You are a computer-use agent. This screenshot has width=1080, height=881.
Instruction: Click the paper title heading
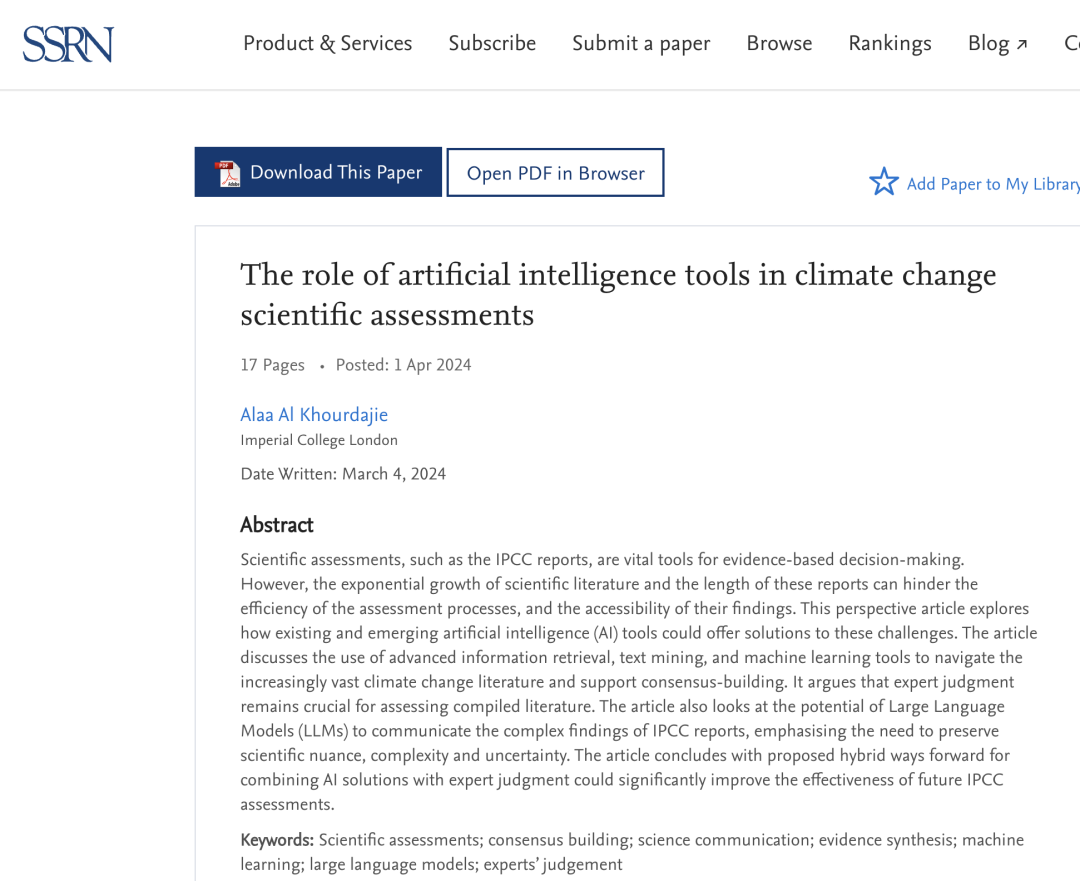tap(618, 294)
